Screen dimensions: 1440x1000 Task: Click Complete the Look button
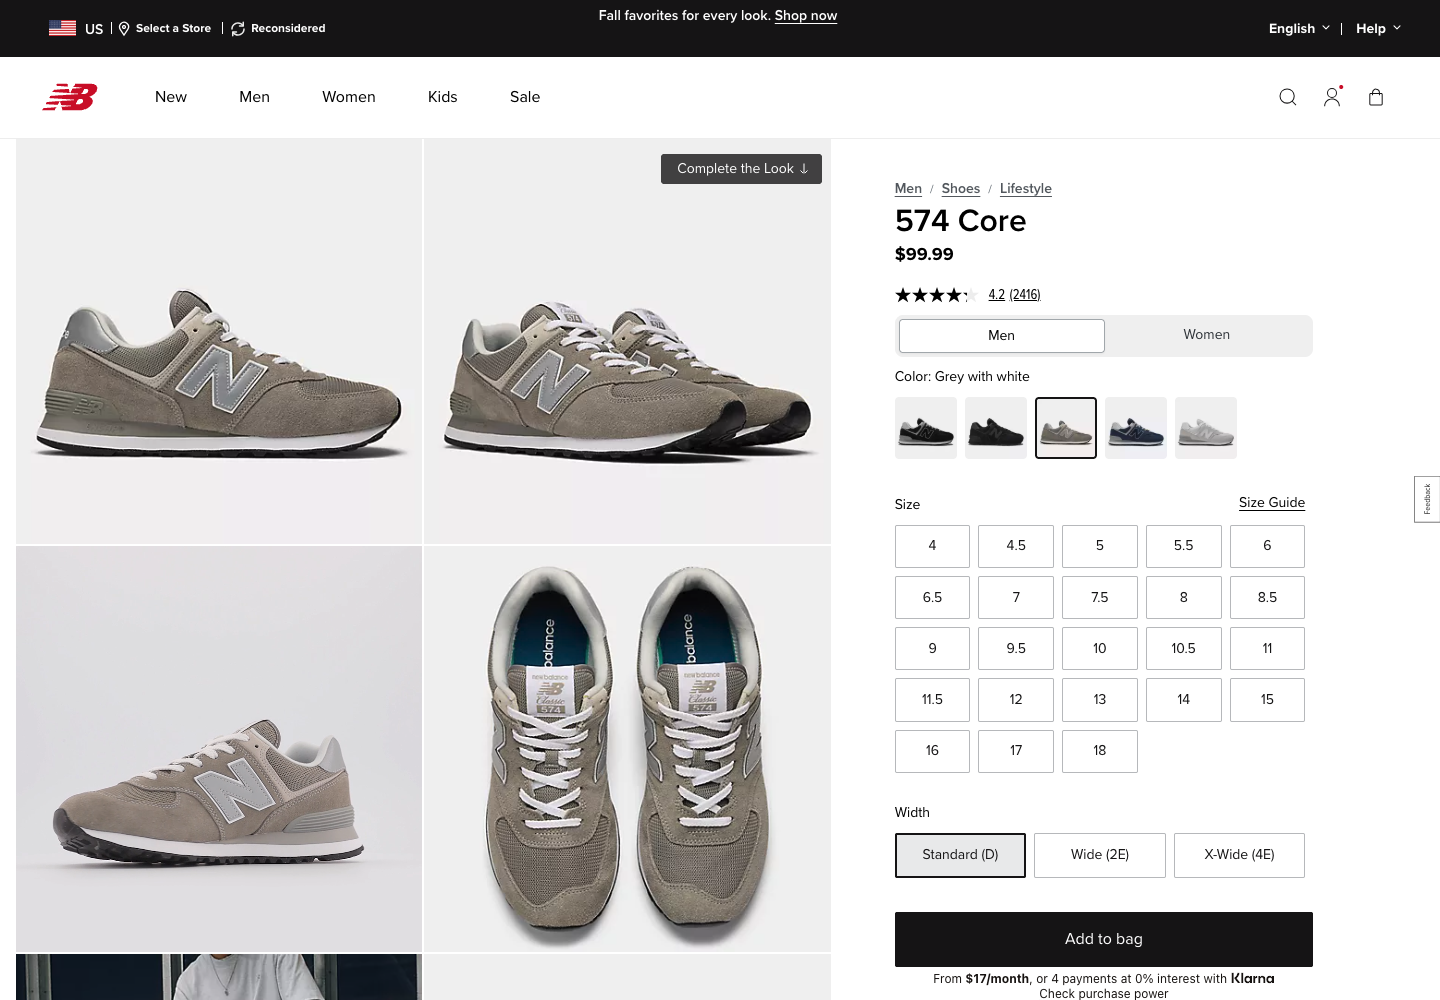click(741, 169)
